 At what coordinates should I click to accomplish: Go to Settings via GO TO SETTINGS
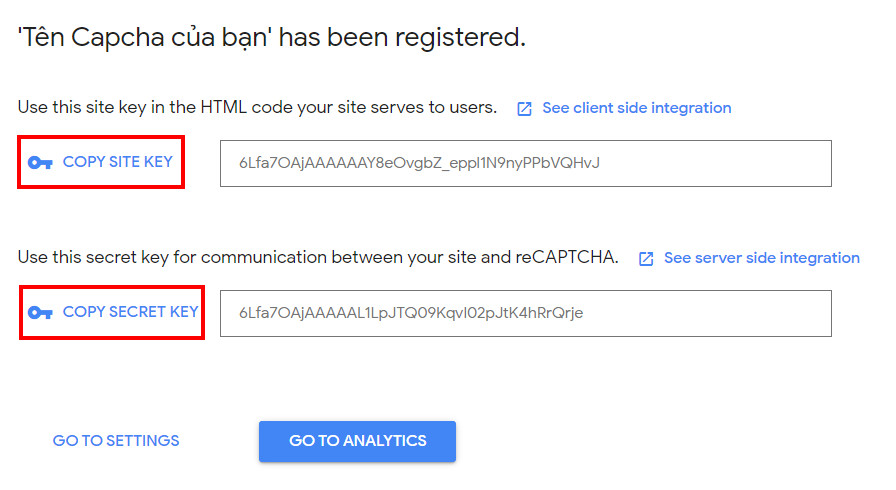[116, 441]
